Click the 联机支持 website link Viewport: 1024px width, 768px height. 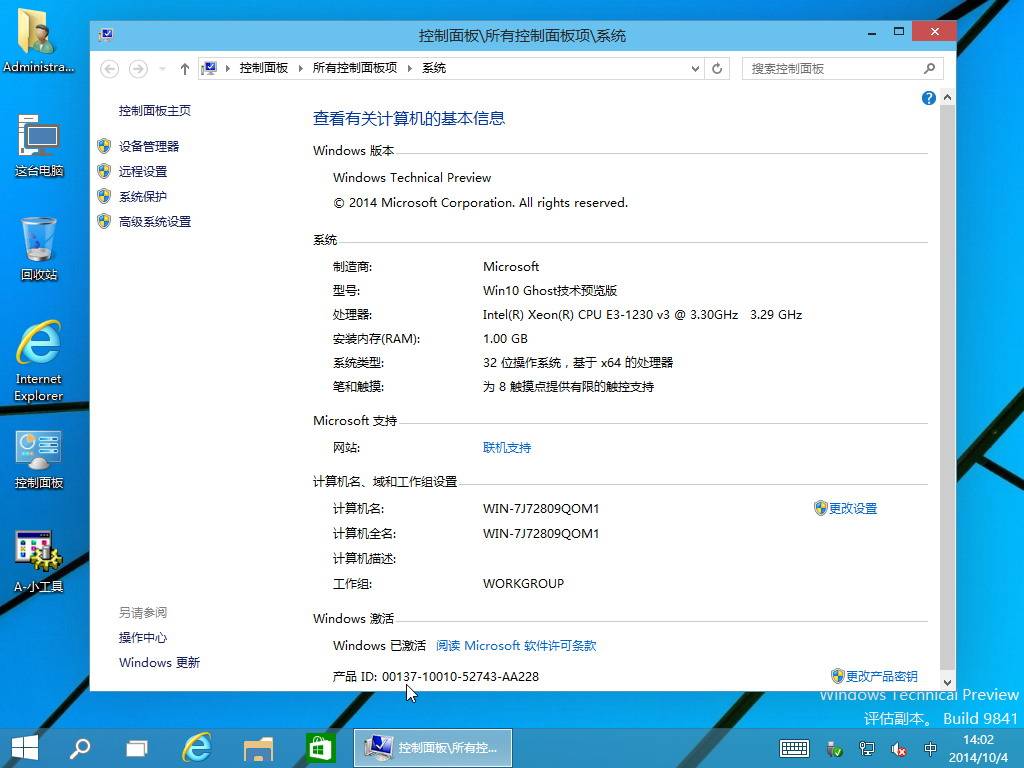[x=507, y=447]
